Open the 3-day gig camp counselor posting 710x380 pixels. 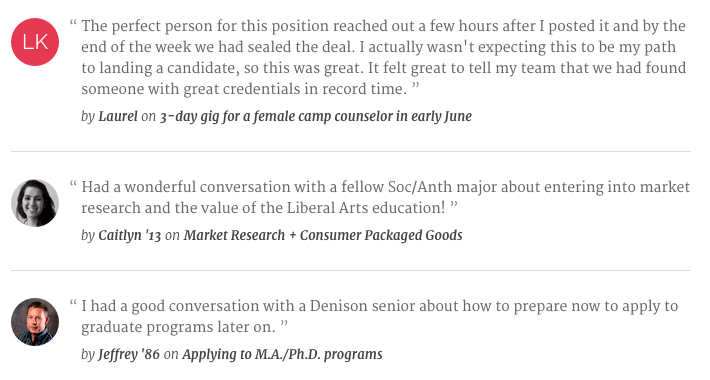pyautogui.click(x=316, y=116)
